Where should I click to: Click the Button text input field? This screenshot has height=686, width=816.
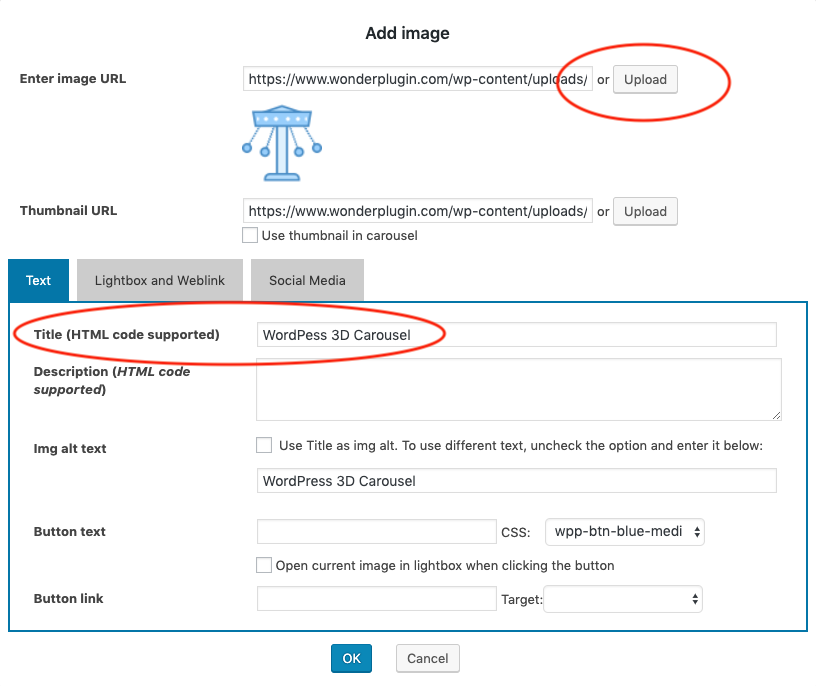(x=376, y=532)
